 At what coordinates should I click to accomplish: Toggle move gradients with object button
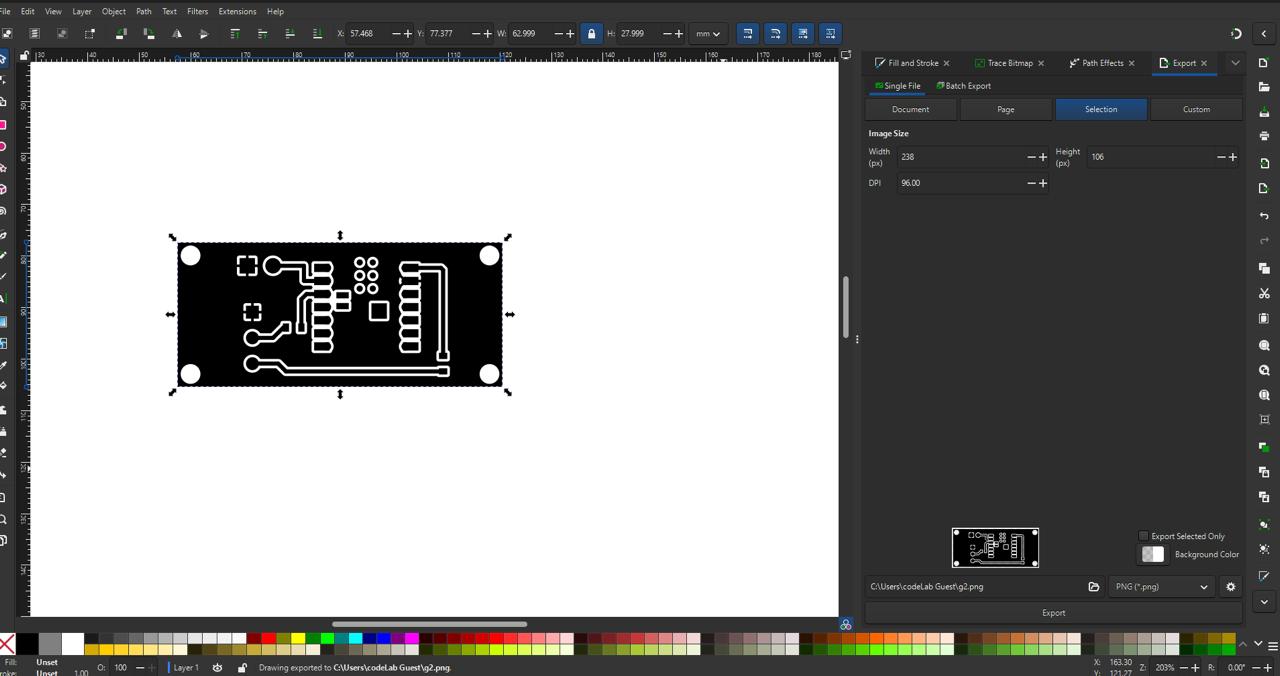point(803,33)
